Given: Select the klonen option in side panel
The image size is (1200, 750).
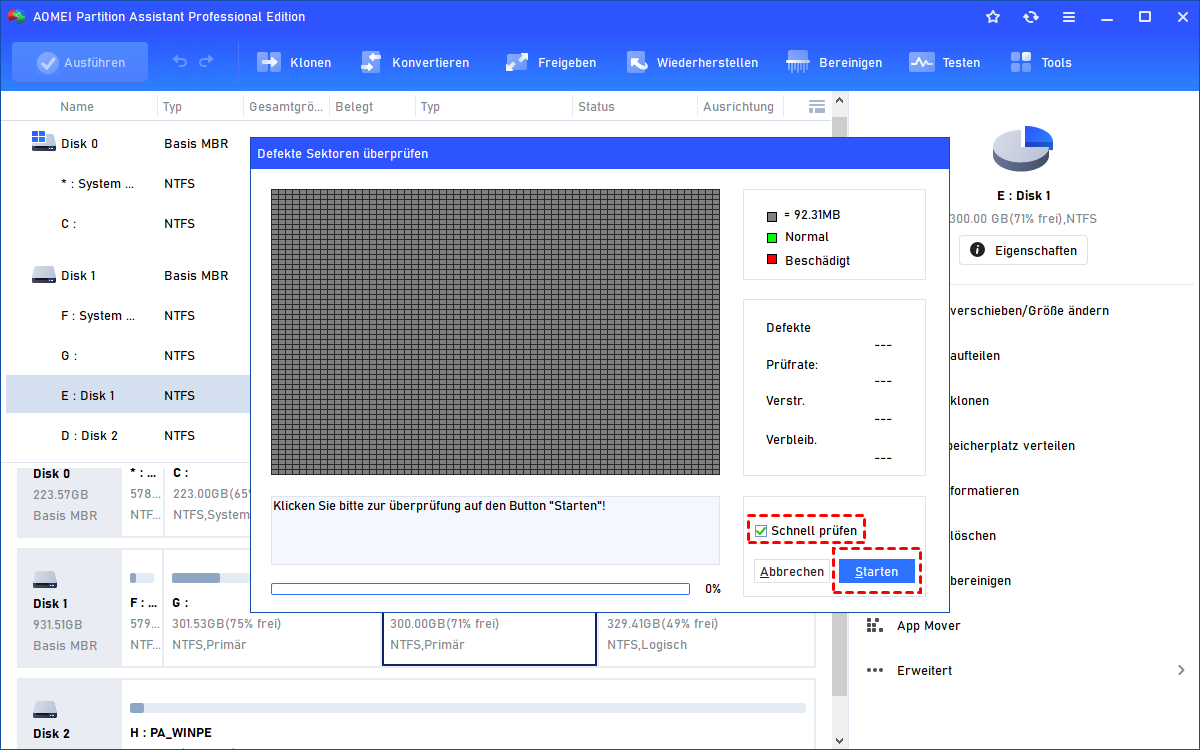Looking at the screenshot, I should pos(970,401).
